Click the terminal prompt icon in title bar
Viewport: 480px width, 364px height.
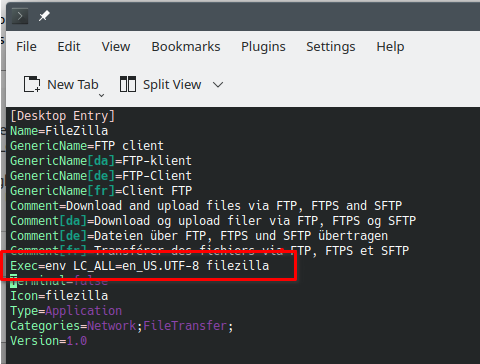coord(20,16)
